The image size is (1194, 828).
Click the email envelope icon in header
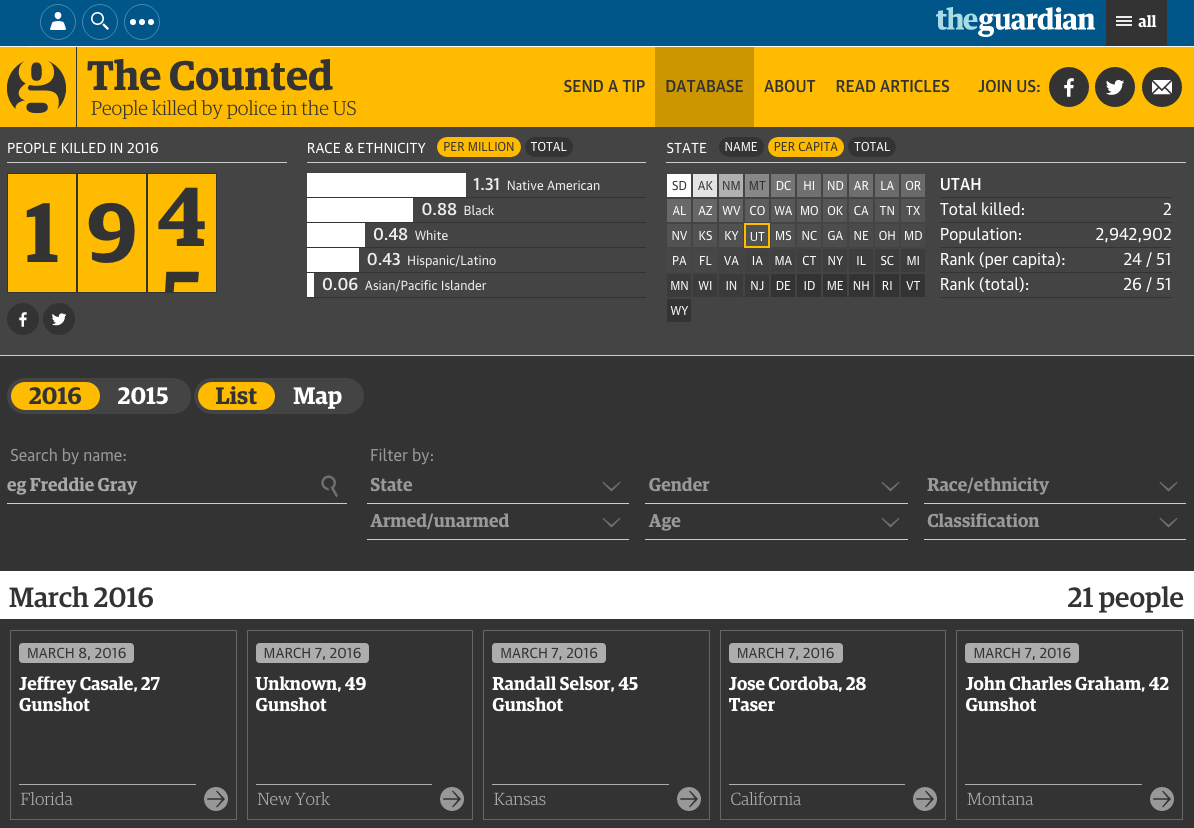click(x=1161, y=87)
